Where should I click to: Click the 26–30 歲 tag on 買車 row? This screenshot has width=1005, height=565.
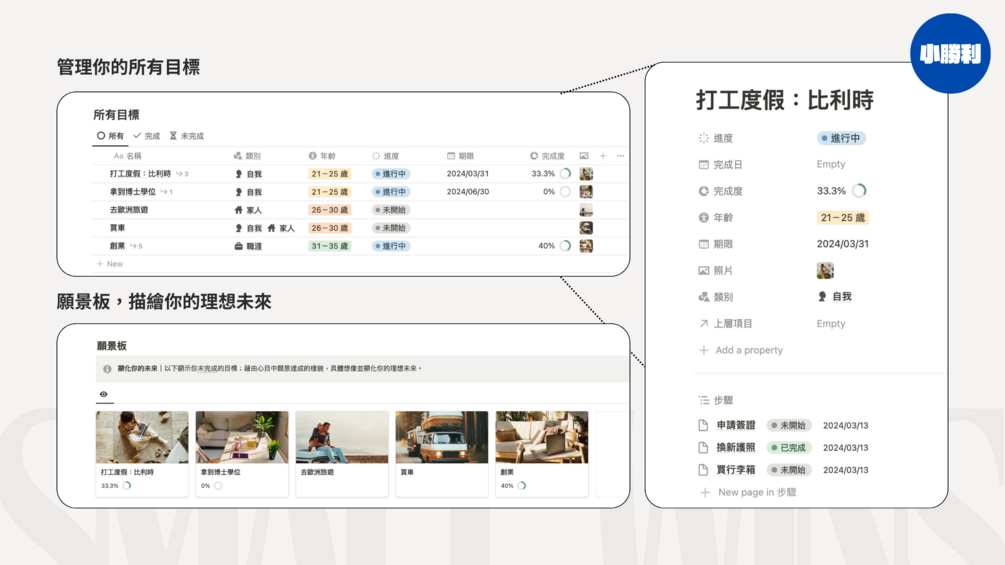point(329,228)
